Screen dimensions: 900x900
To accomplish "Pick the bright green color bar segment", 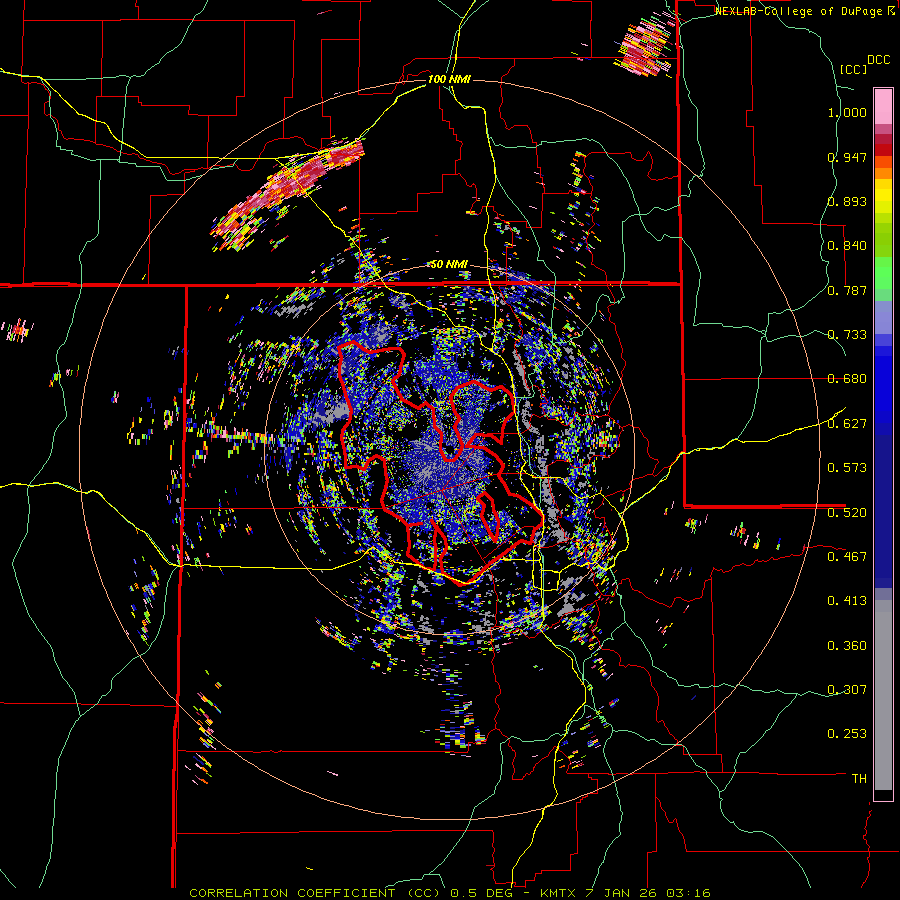I will pos(883,273).
